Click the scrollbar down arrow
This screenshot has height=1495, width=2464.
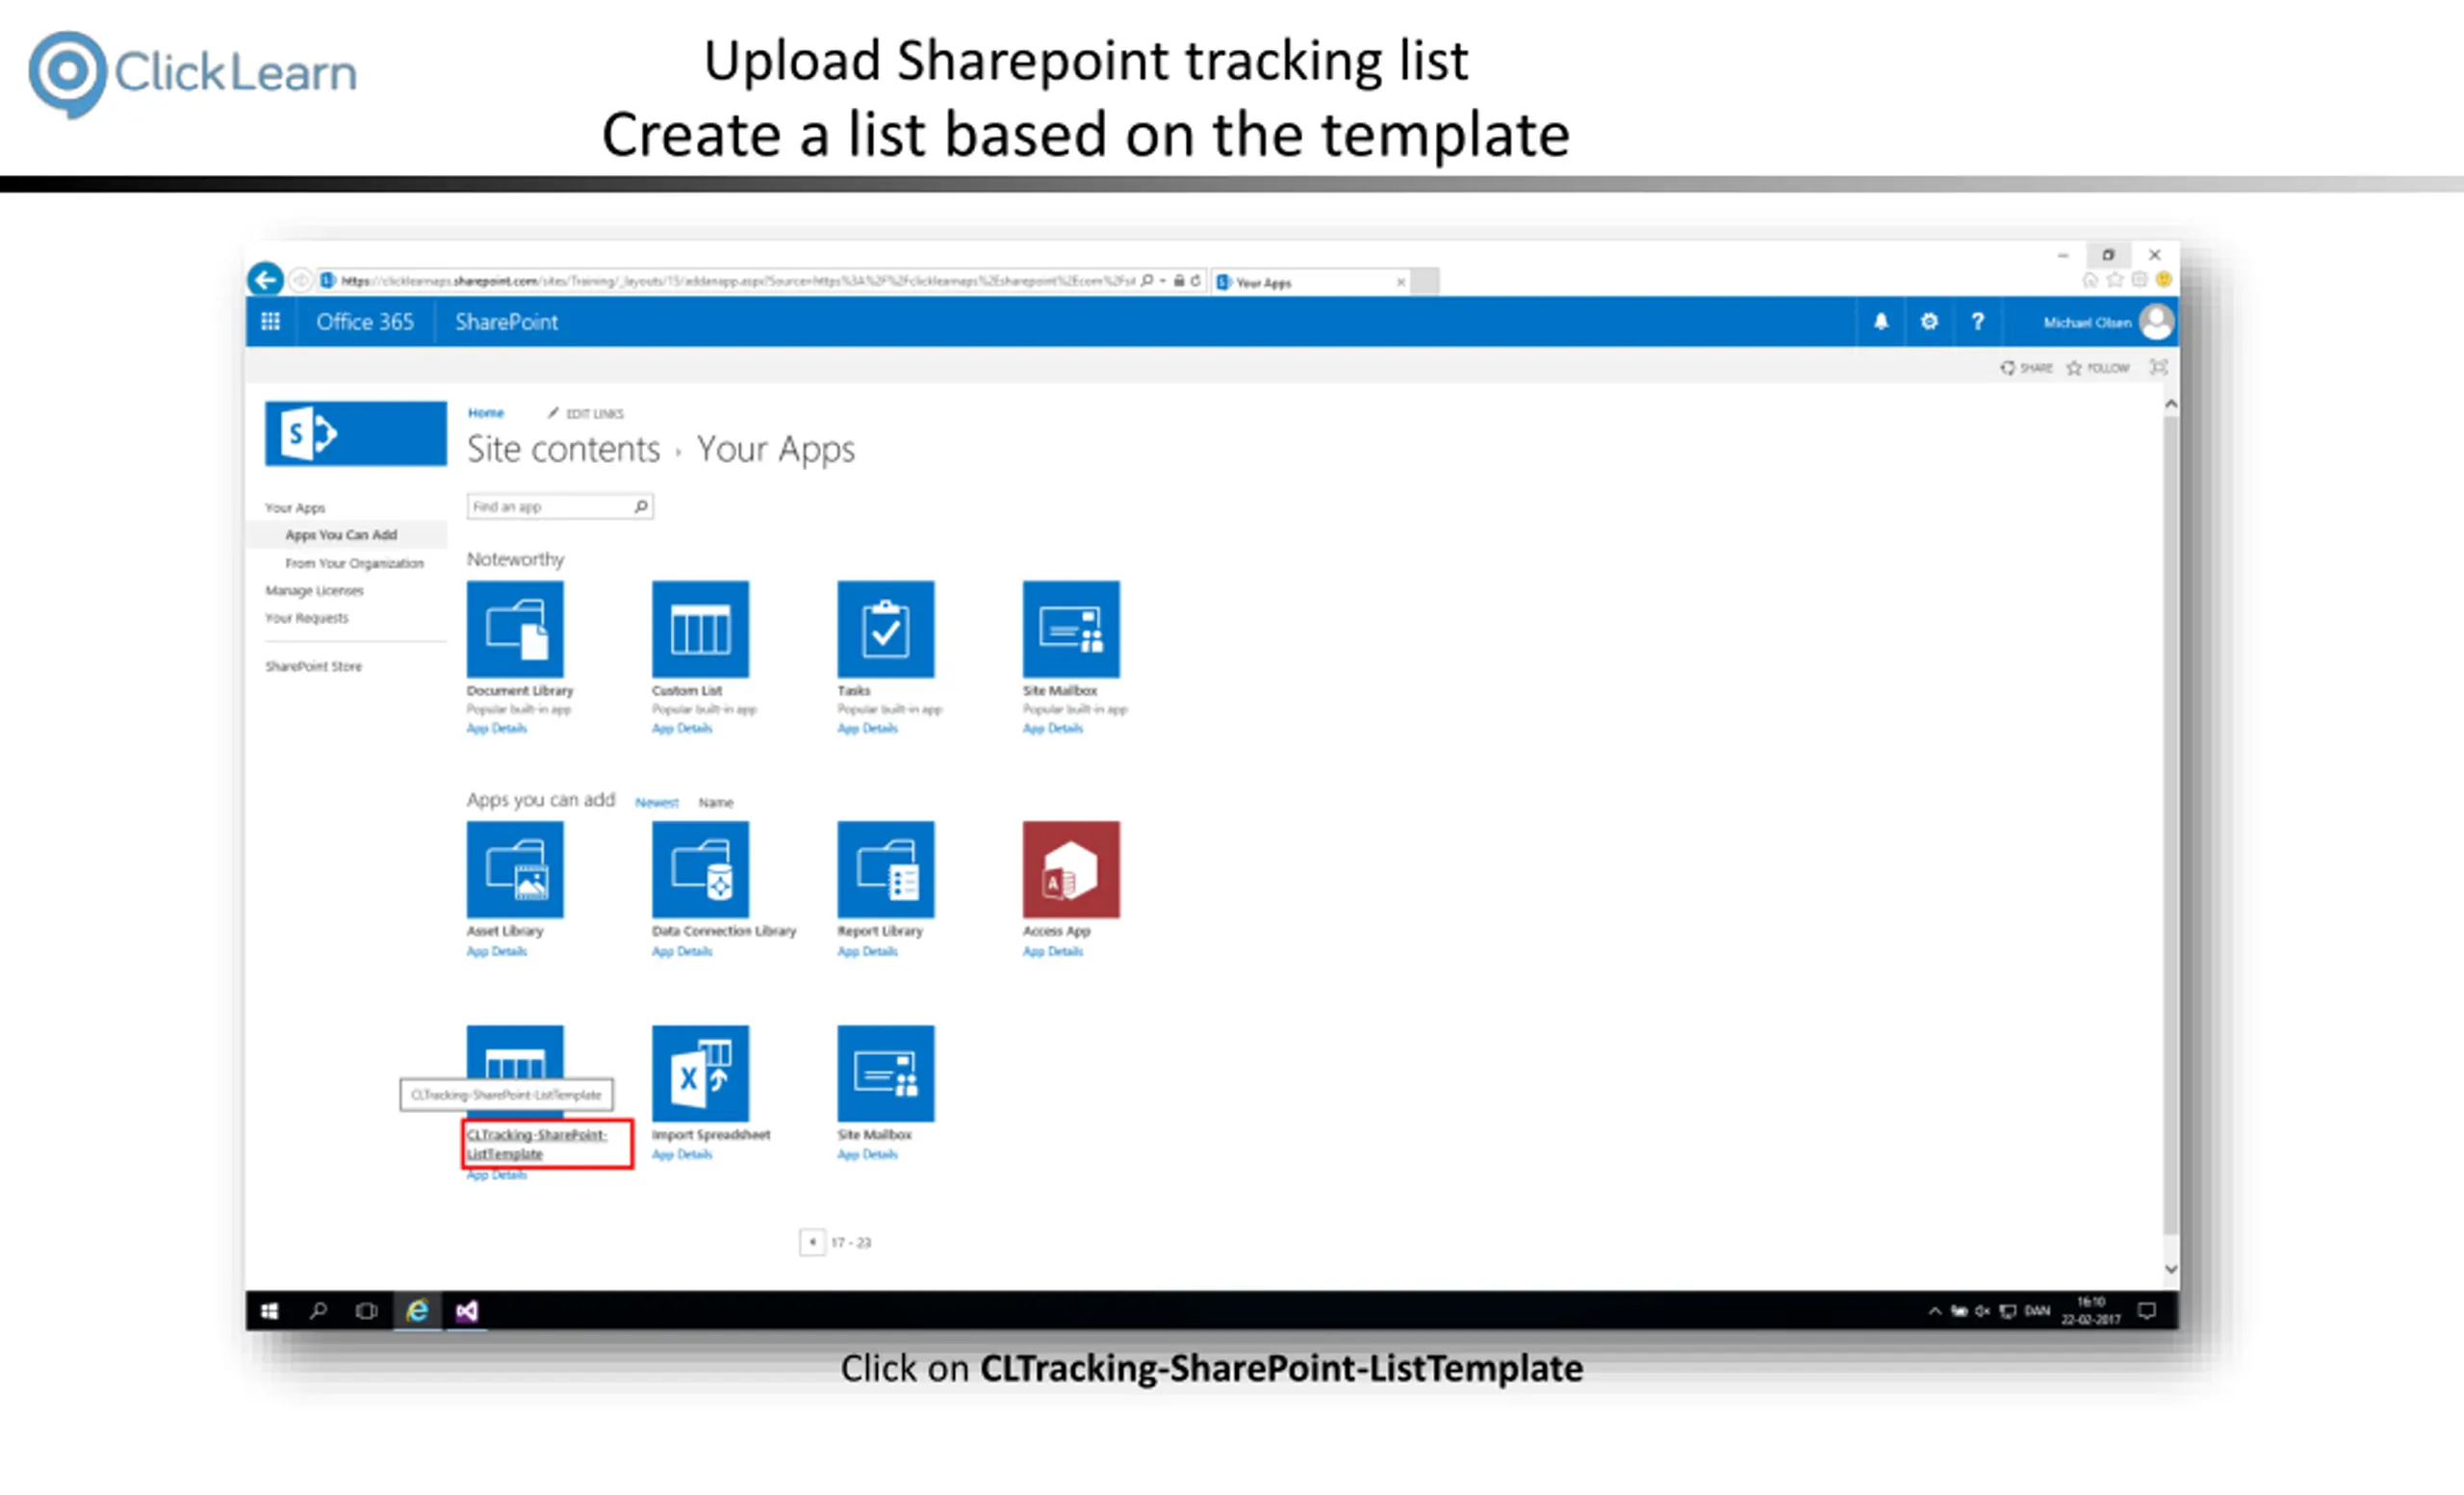click(2171, 1268)
